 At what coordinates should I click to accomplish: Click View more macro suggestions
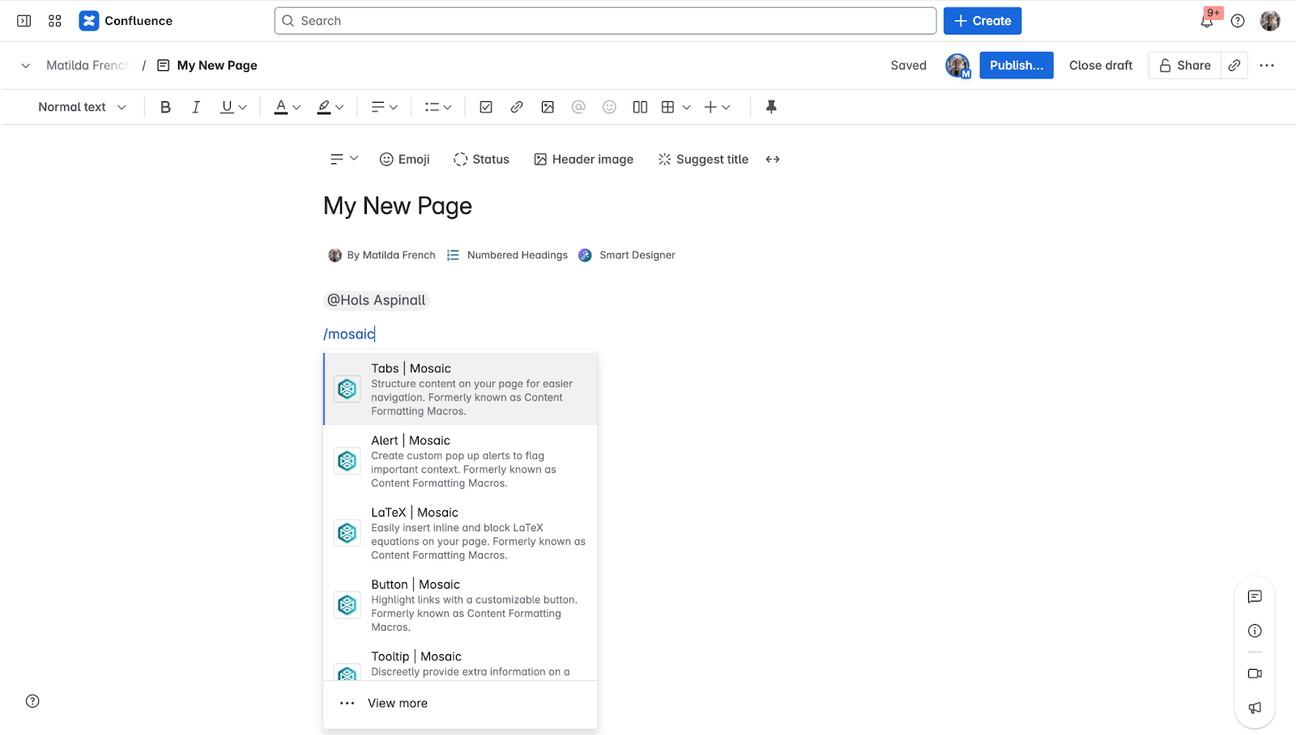tap(397, 703)
